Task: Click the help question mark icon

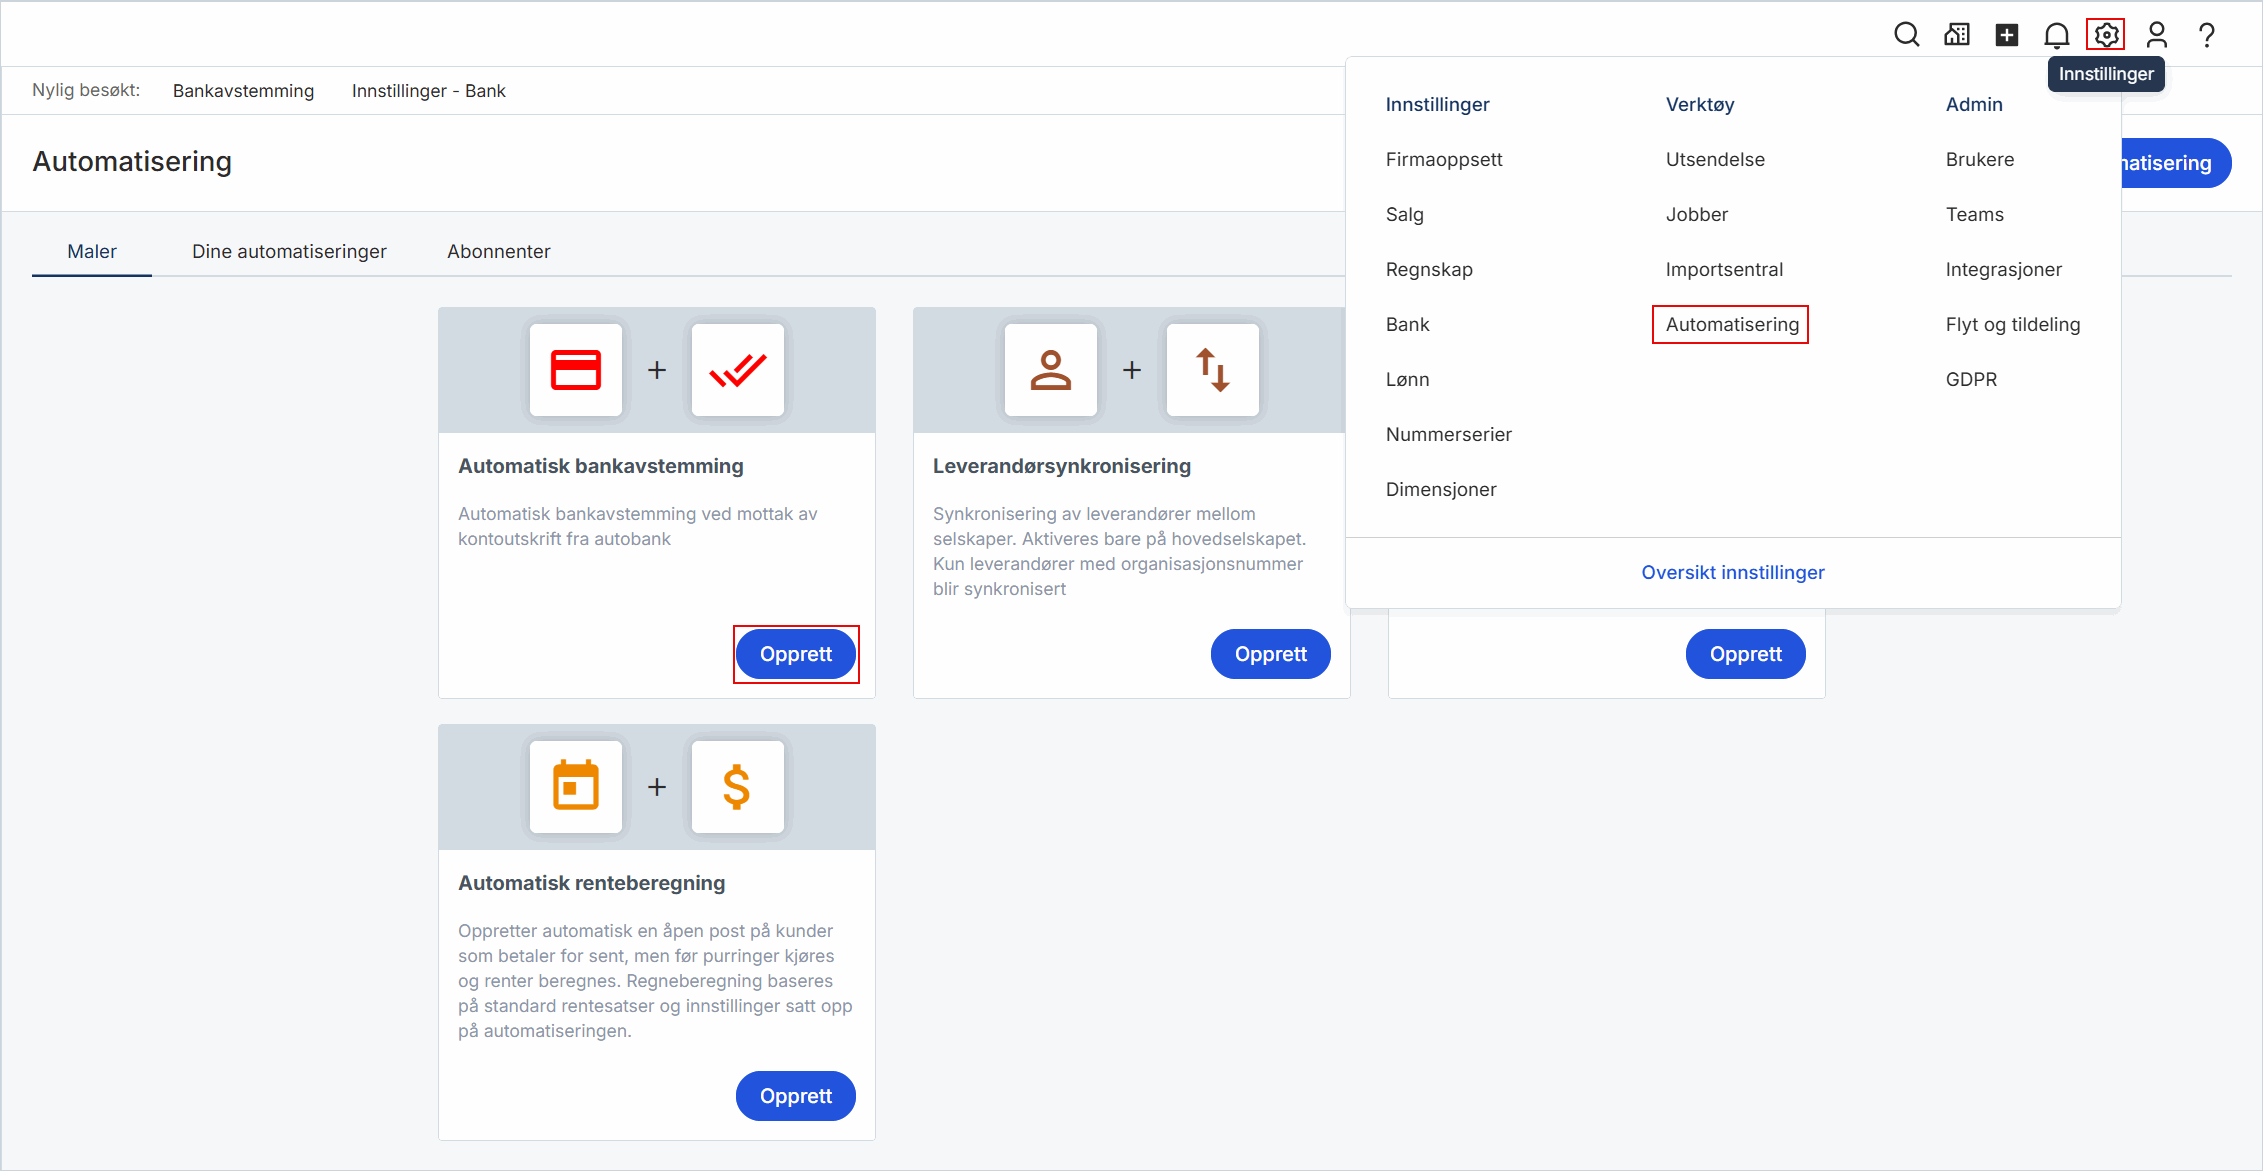Action: click(2206, 35)
